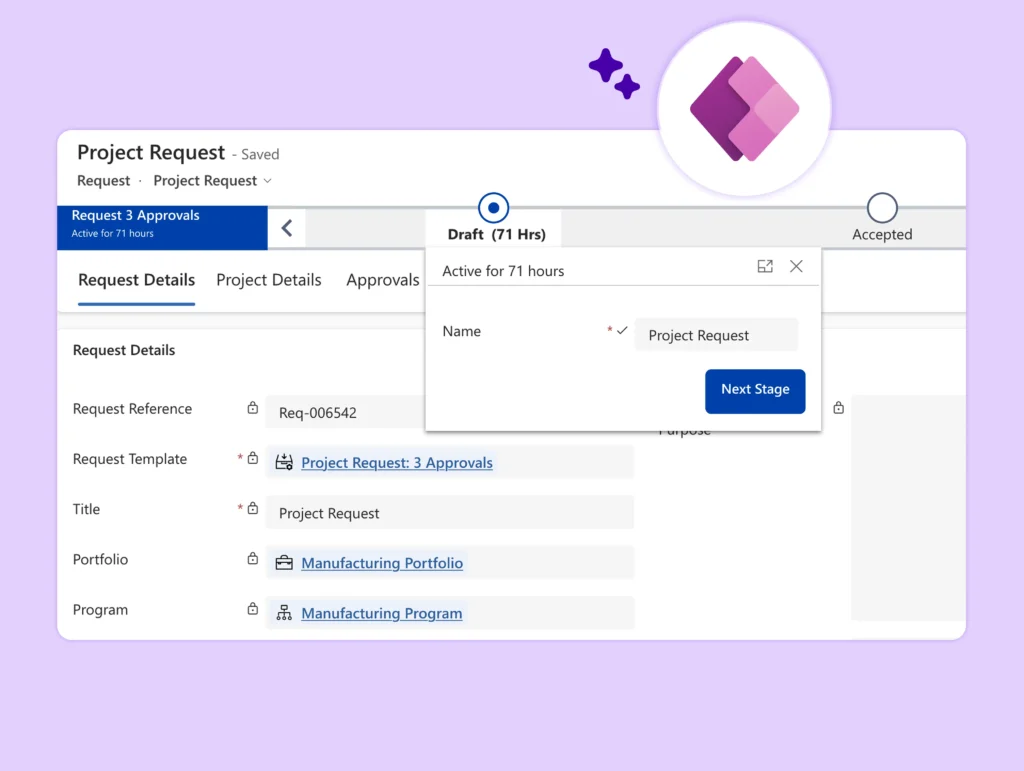The width and height of the screenshot is (1024, 771).
Task: Click the briefcase portfolio icon
Action: pyautogui.click(x=284, y=563)
